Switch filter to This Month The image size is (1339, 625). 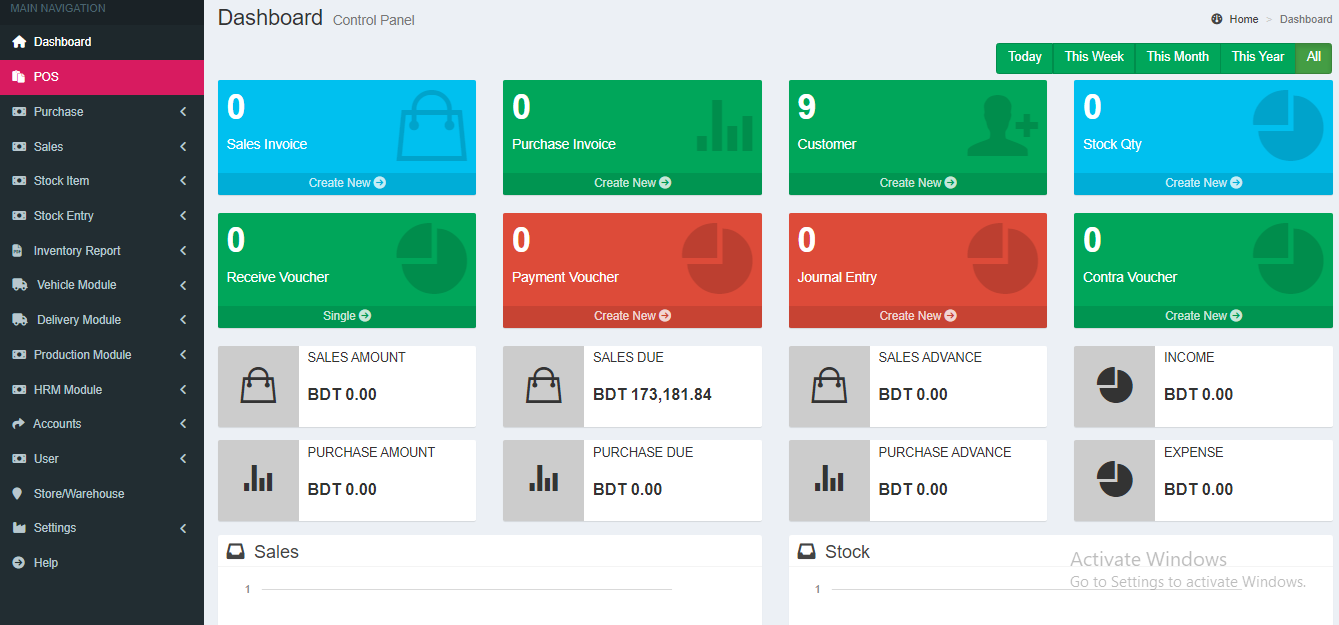(x=1177, y=57)
